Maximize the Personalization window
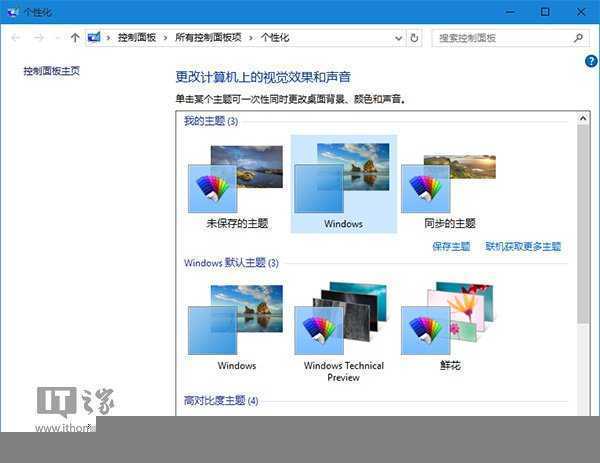The width and height of the screenshot is (600, 463). (x=545, y=12)
